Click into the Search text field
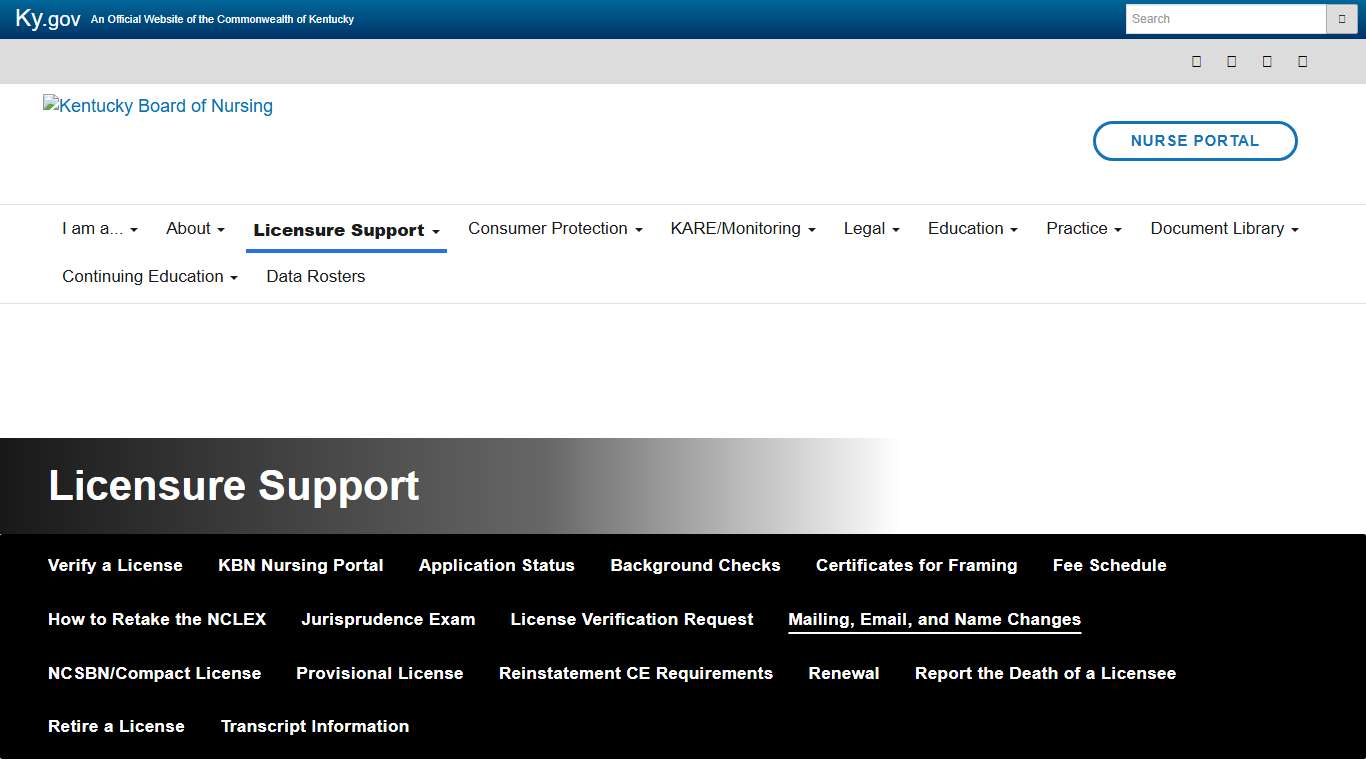Viewport: 1366px width, 768px height. 1225,19
